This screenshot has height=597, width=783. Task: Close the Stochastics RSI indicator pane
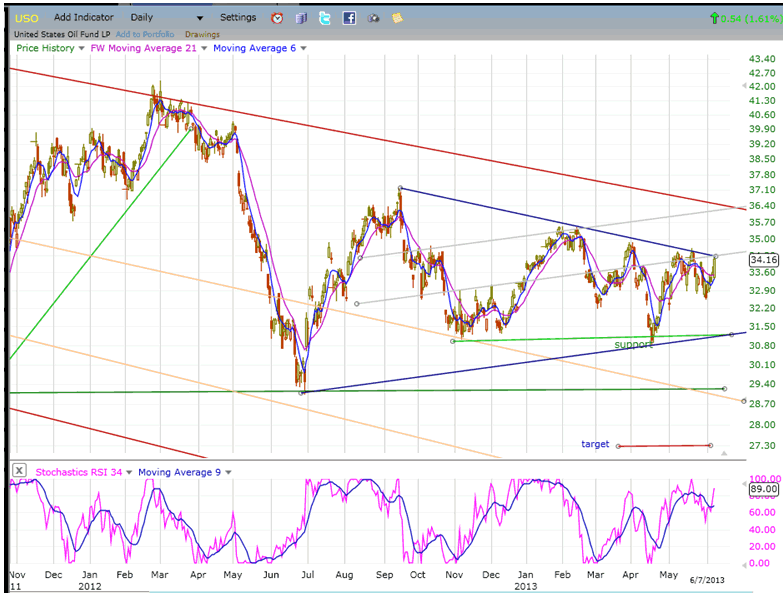[x=18, y=471]
